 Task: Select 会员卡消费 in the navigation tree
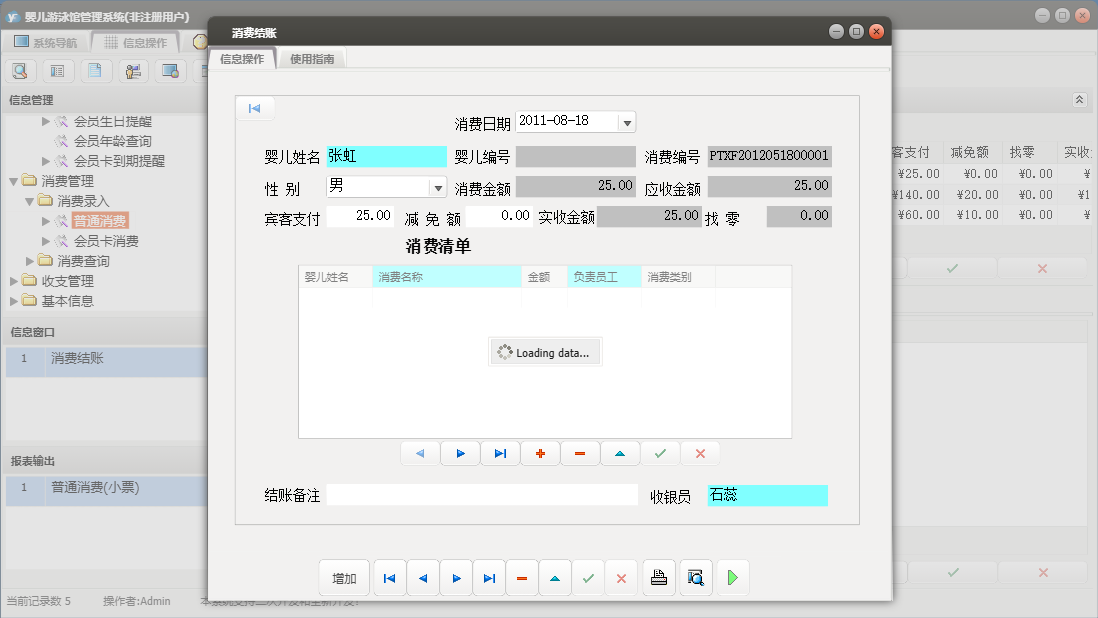tap(108, 241)
